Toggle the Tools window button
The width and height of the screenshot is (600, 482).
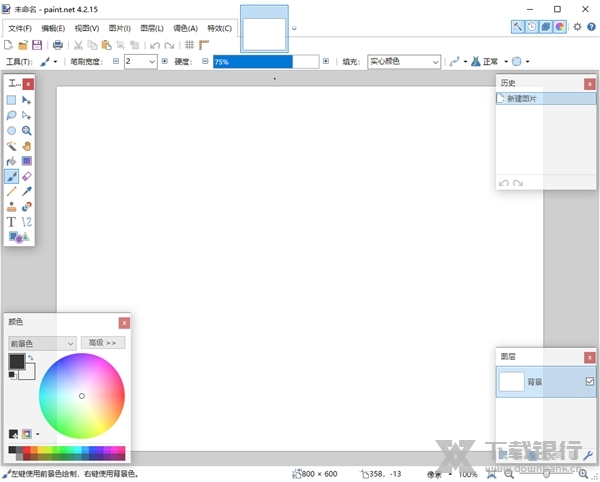pyautogui.click(x=517, y=27)
